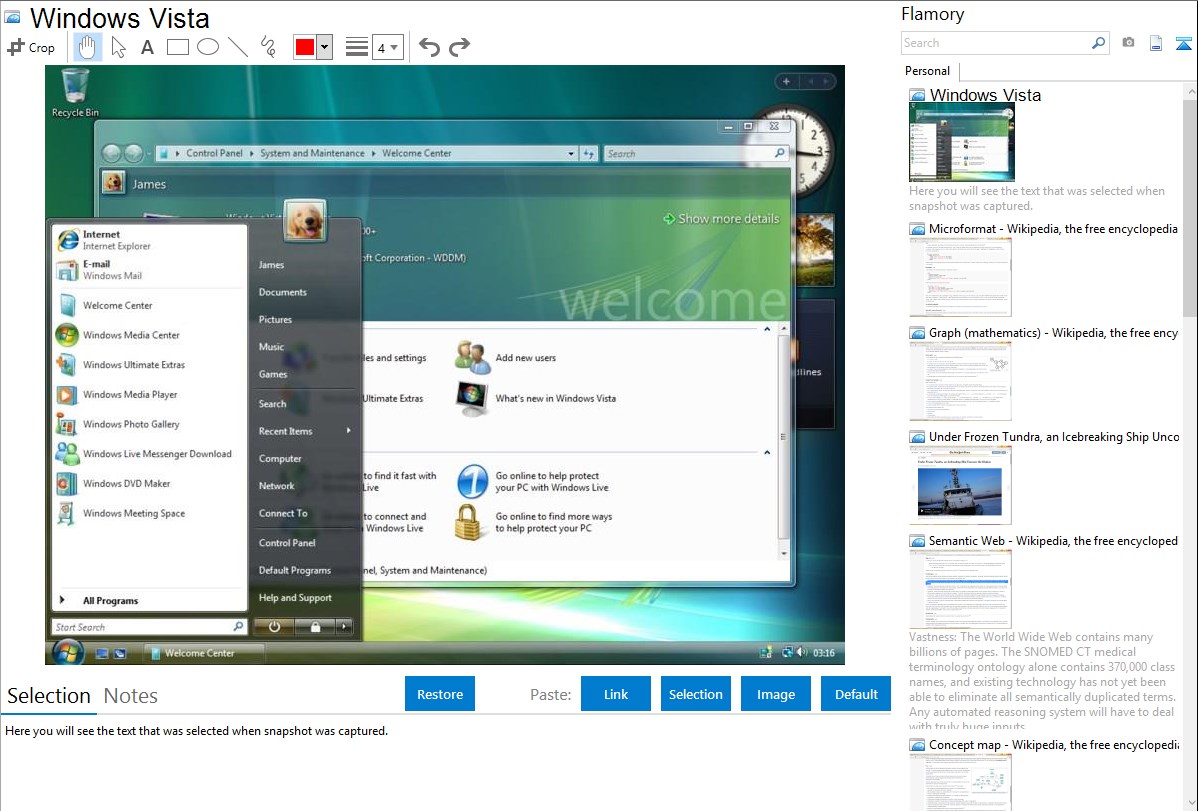Collapse the first Welcome Center section chevron
The image size is (1198, 811).
pos(767,329)
